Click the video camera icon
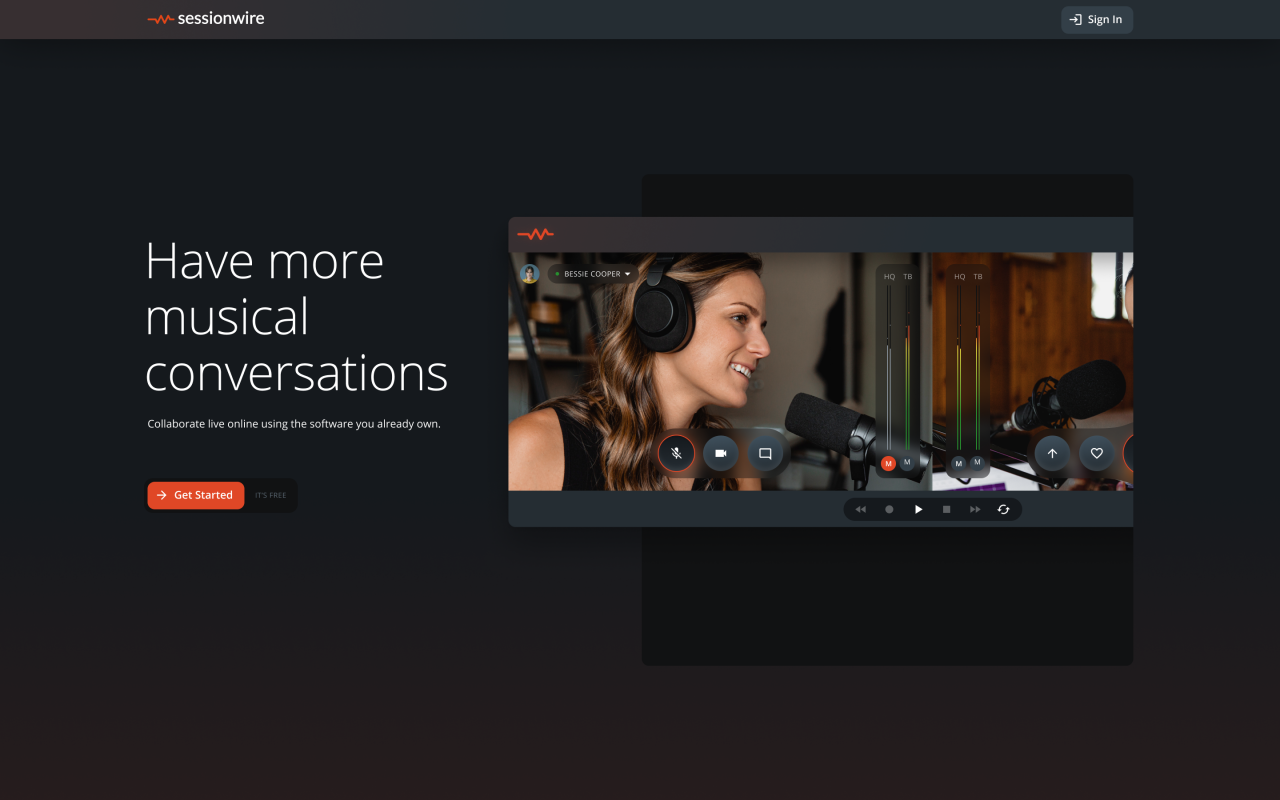The image size is (1280, 800). coord(720,453)
